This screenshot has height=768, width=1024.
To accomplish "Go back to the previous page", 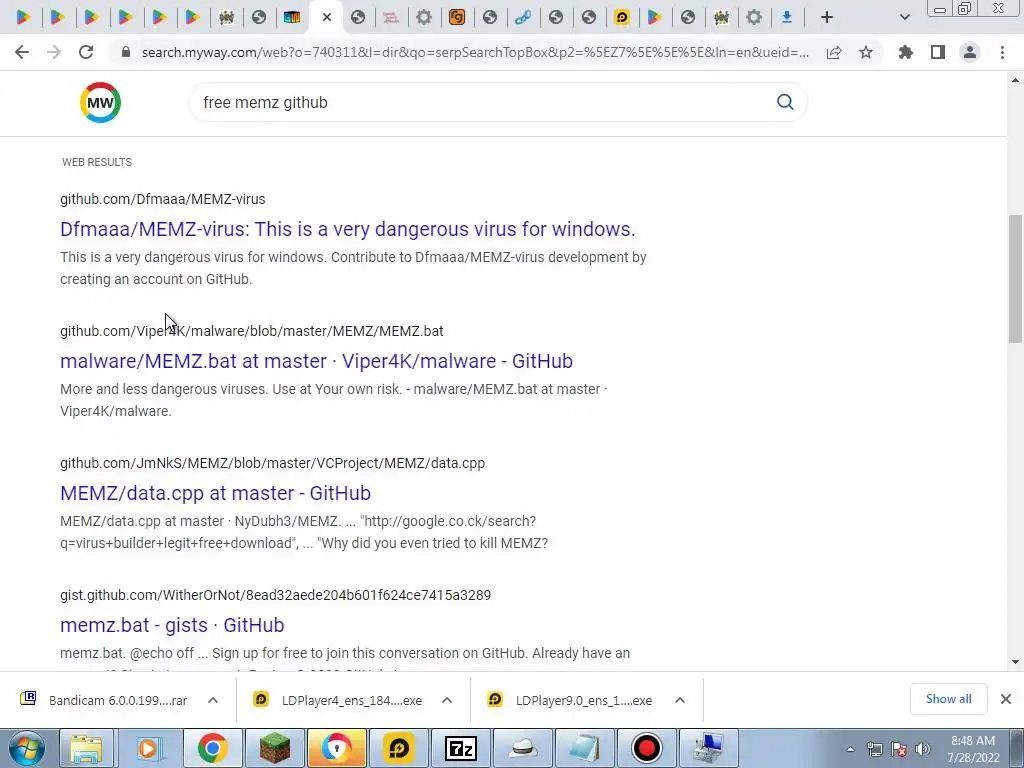I will click(22, 52).
